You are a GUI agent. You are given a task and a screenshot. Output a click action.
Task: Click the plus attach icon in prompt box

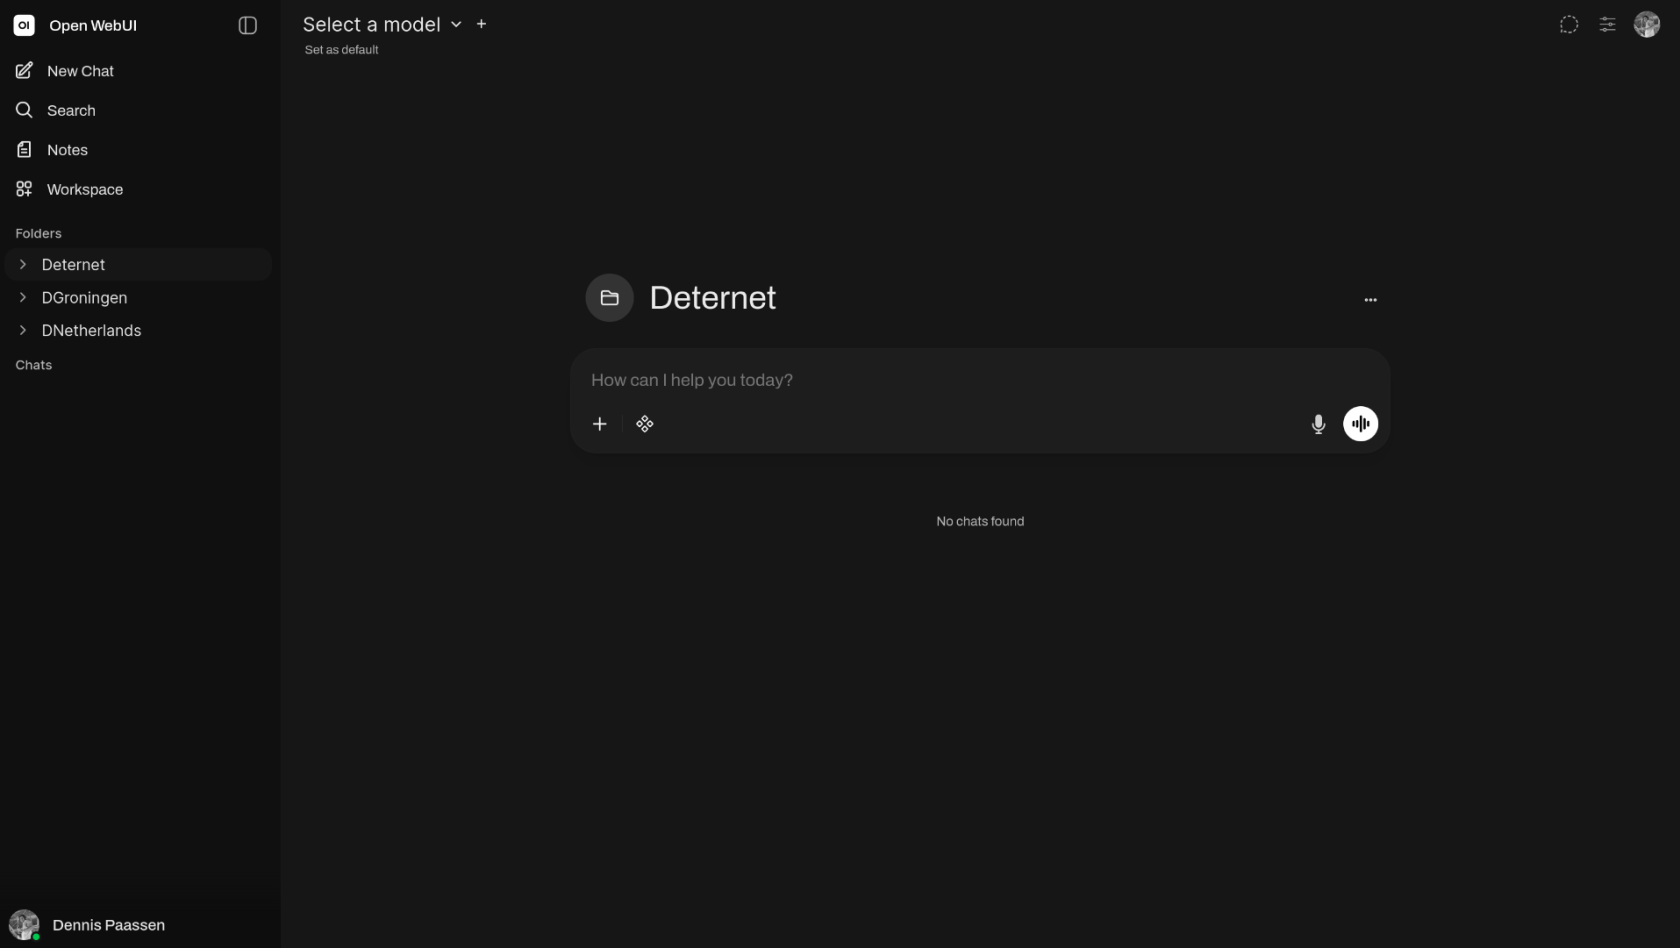(x=600, y=424)
